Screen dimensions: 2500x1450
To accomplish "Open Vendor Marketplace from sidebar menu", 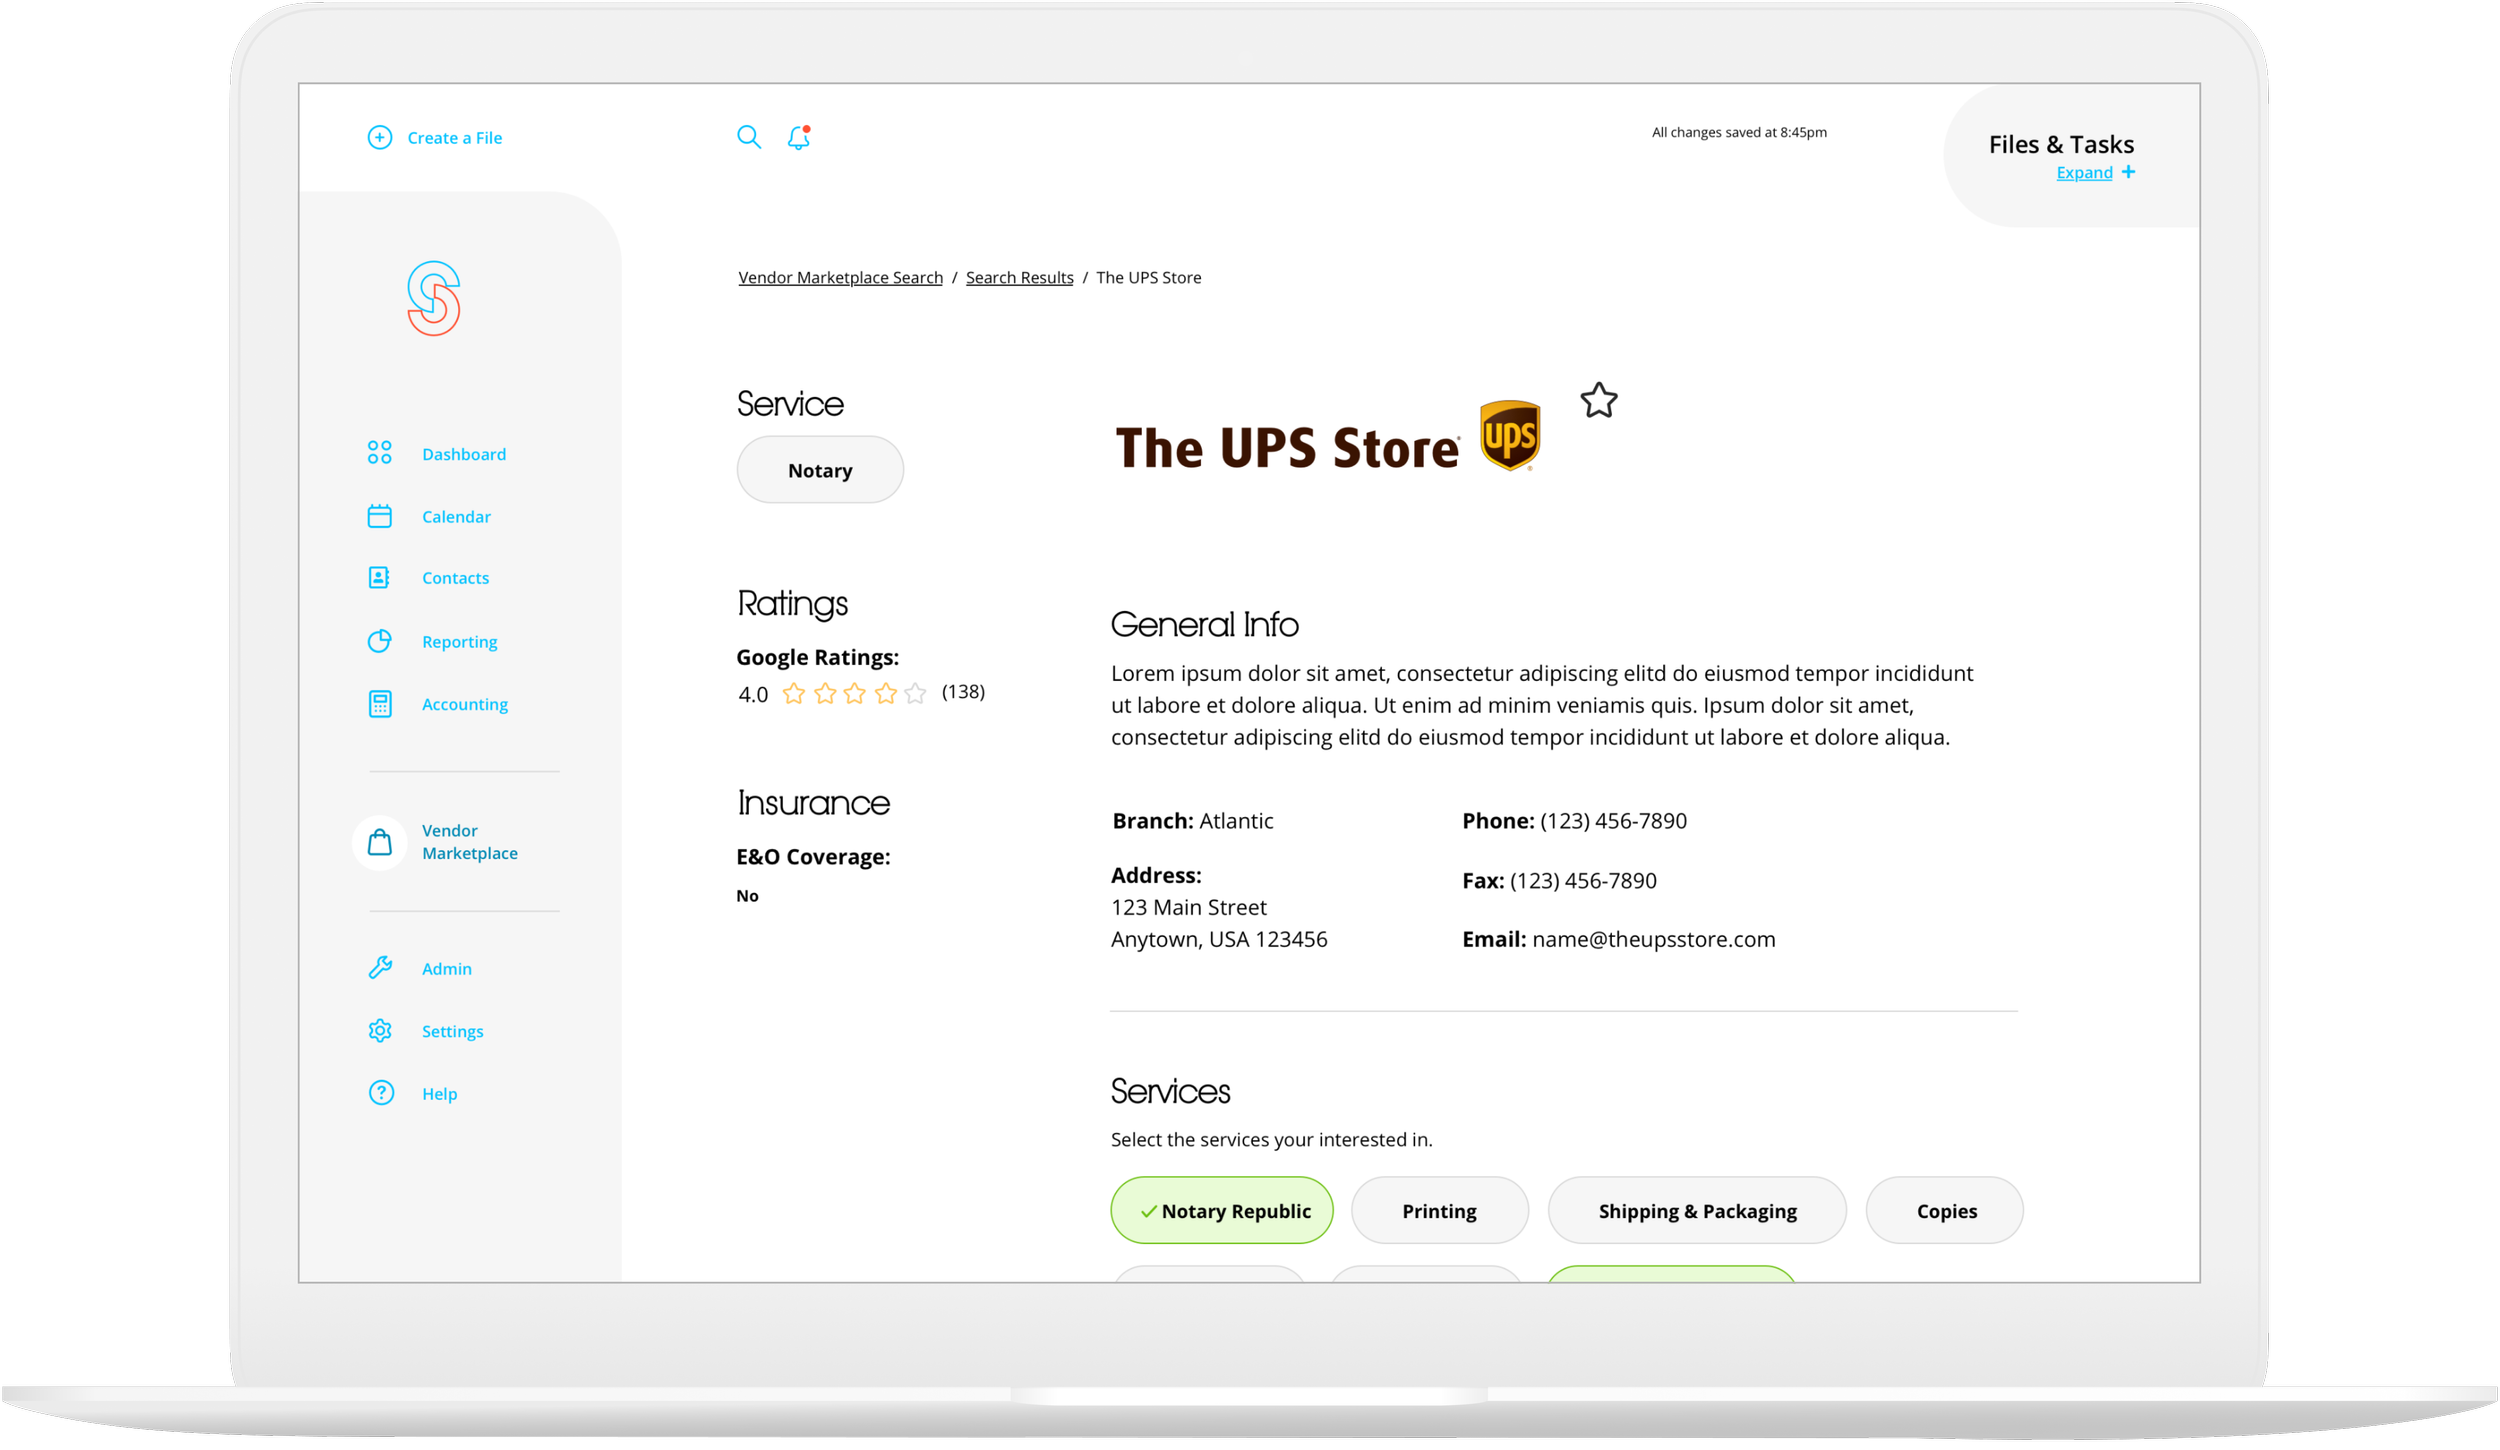I will (470, 842).
